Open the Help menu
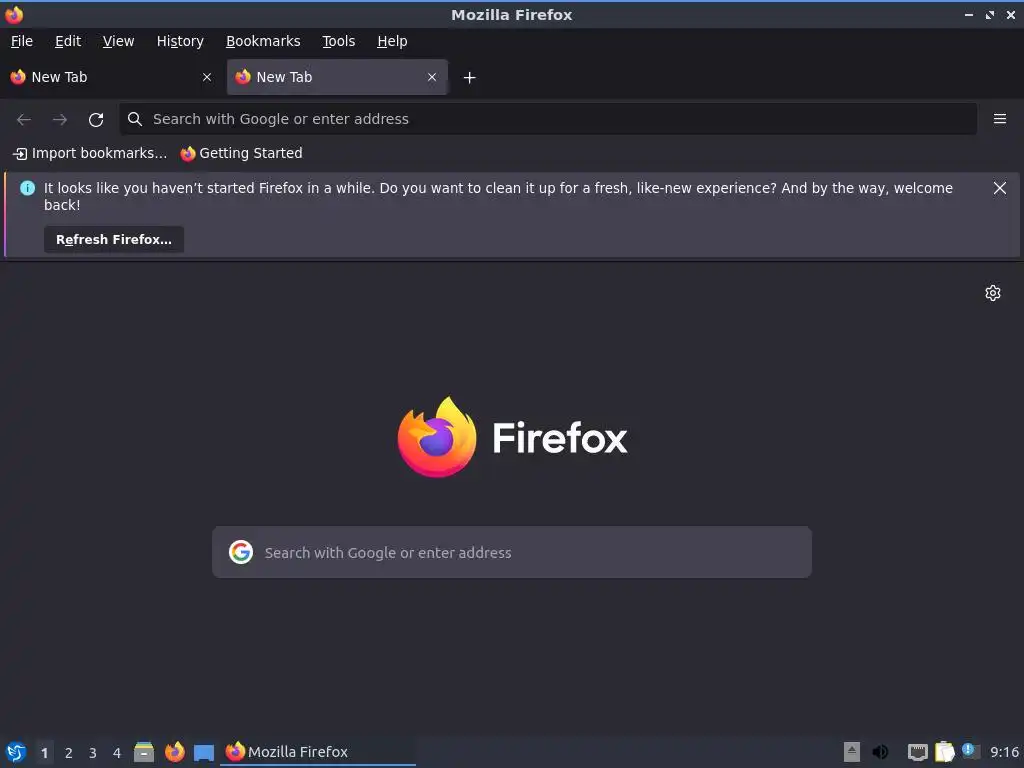1024x768 pixels. 392,41
